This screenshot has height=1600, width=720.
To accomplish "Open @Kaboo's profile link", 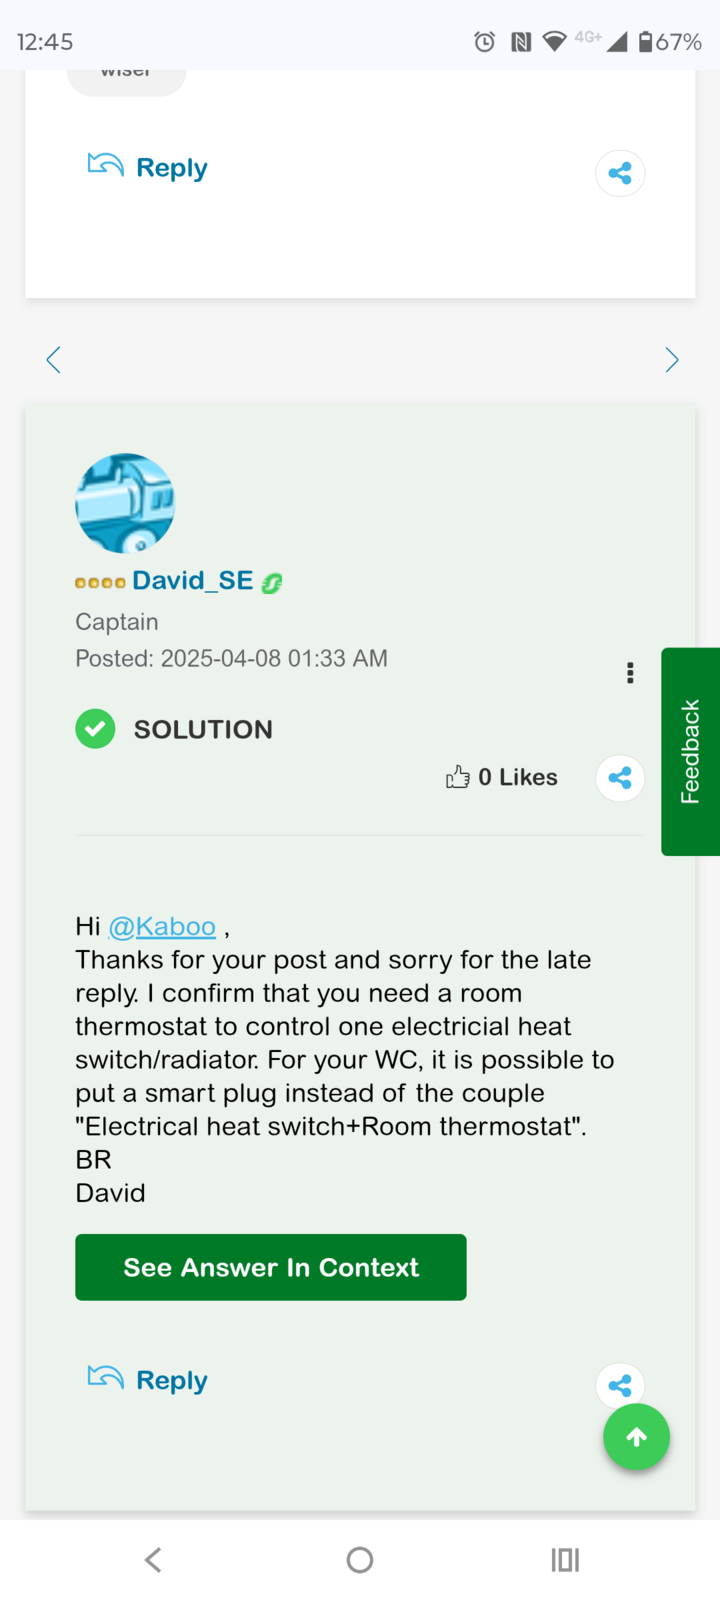I will click(x=163, y=926).
